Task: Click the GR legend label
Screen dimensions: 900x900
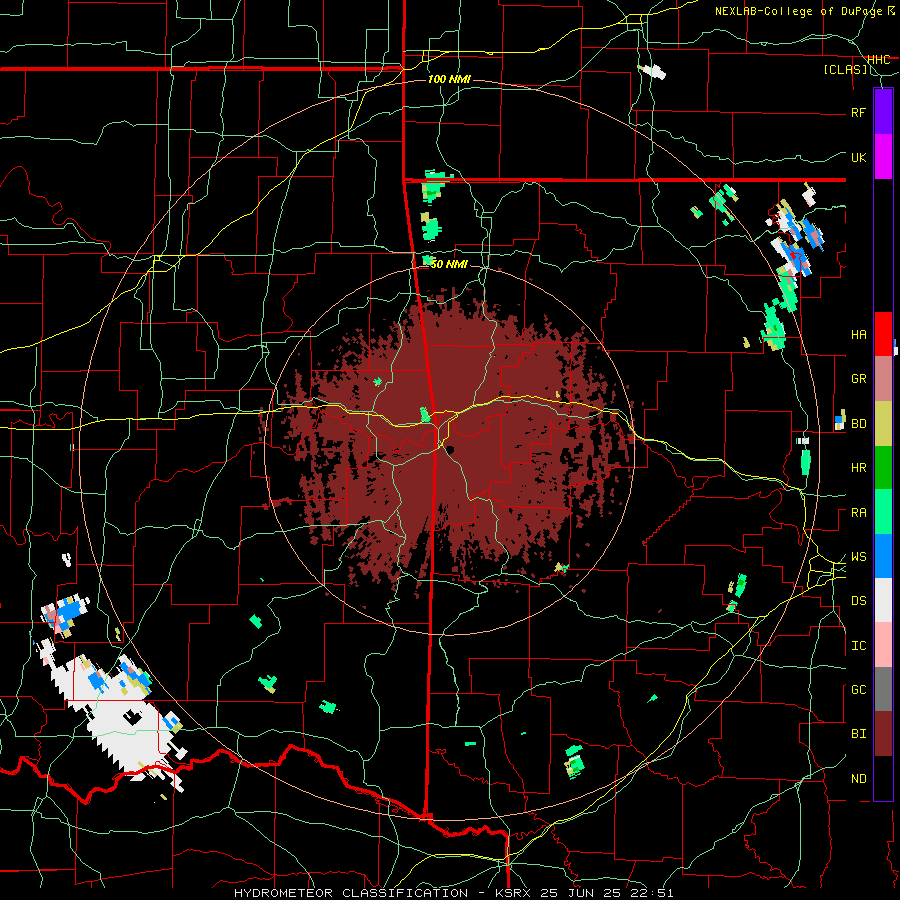Action: 858,379
